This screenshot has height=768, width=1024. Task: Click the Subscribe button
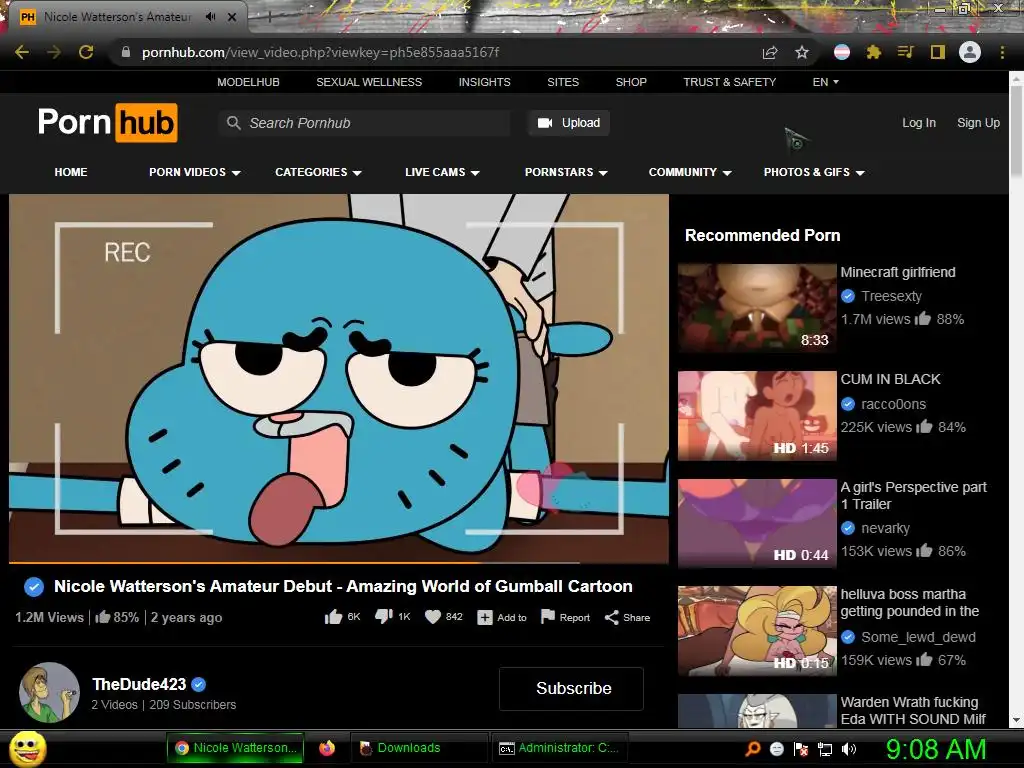tap(571, 688)
